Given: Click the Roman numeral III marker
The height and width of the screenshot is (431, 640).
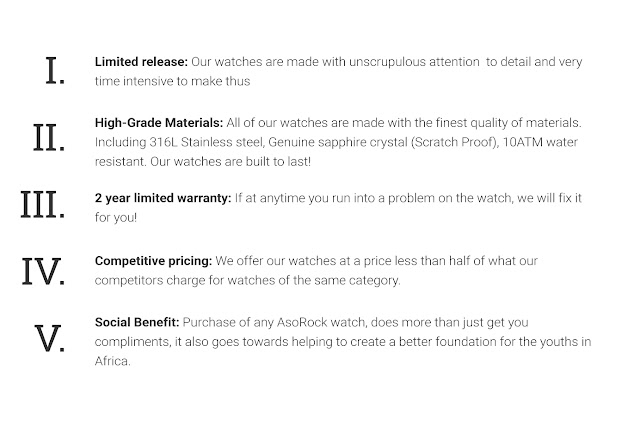Looking at the screenshot, I should (x=42, y=204).
